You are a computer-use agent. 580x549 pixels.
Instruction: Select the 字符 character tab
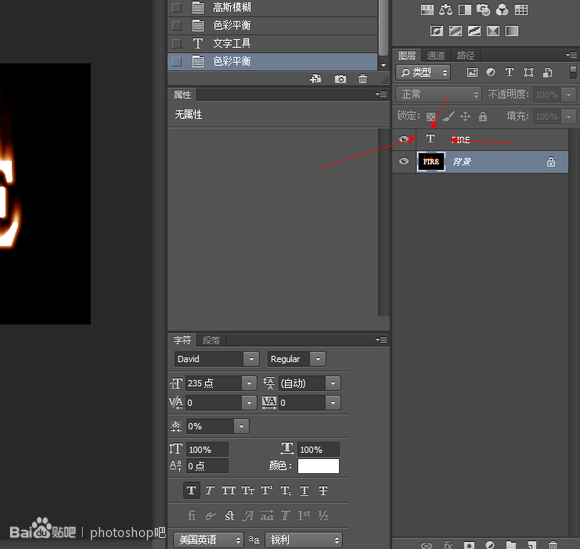click(182, 340)
